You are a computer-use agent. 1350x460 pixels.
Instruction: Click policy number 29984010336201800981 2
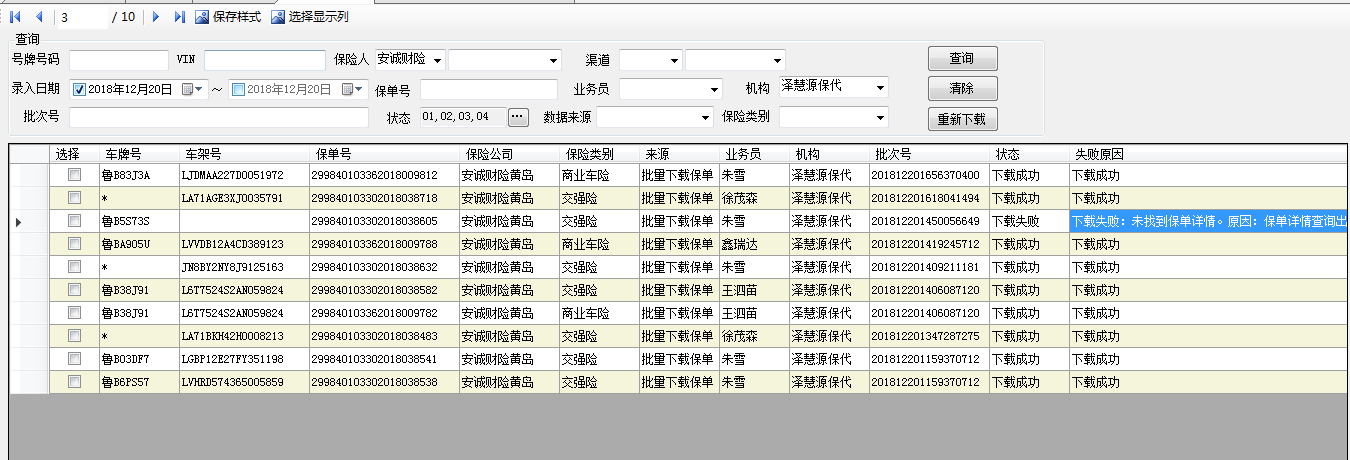pos(384,175)
